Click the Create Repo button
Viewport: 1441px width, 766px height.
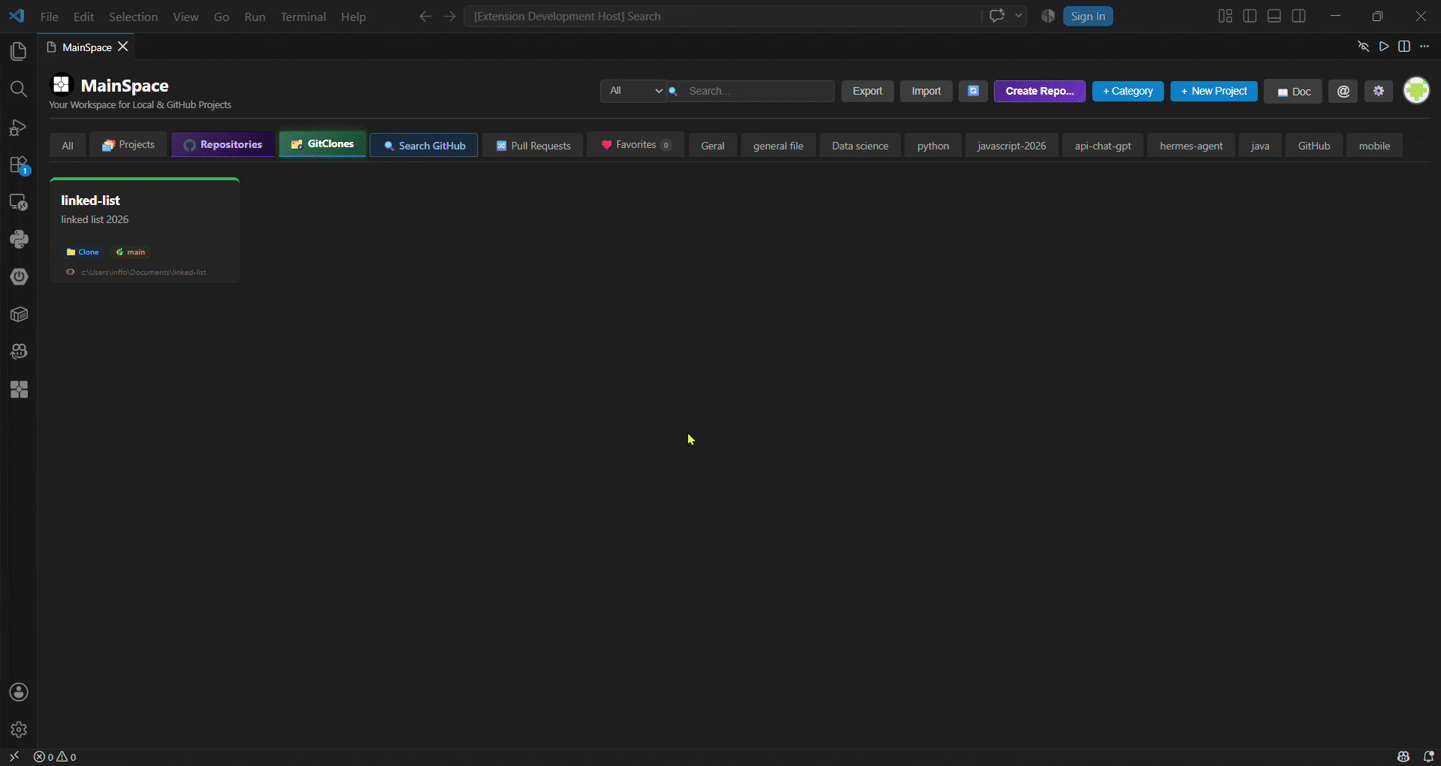tap(1040, 91)
